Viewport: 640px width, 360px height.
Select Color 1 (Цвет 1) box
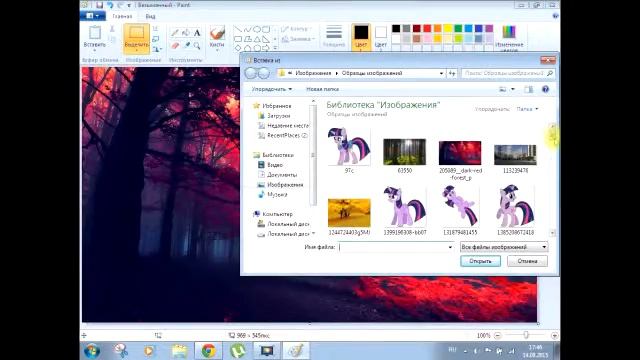(x=361, y=37)
